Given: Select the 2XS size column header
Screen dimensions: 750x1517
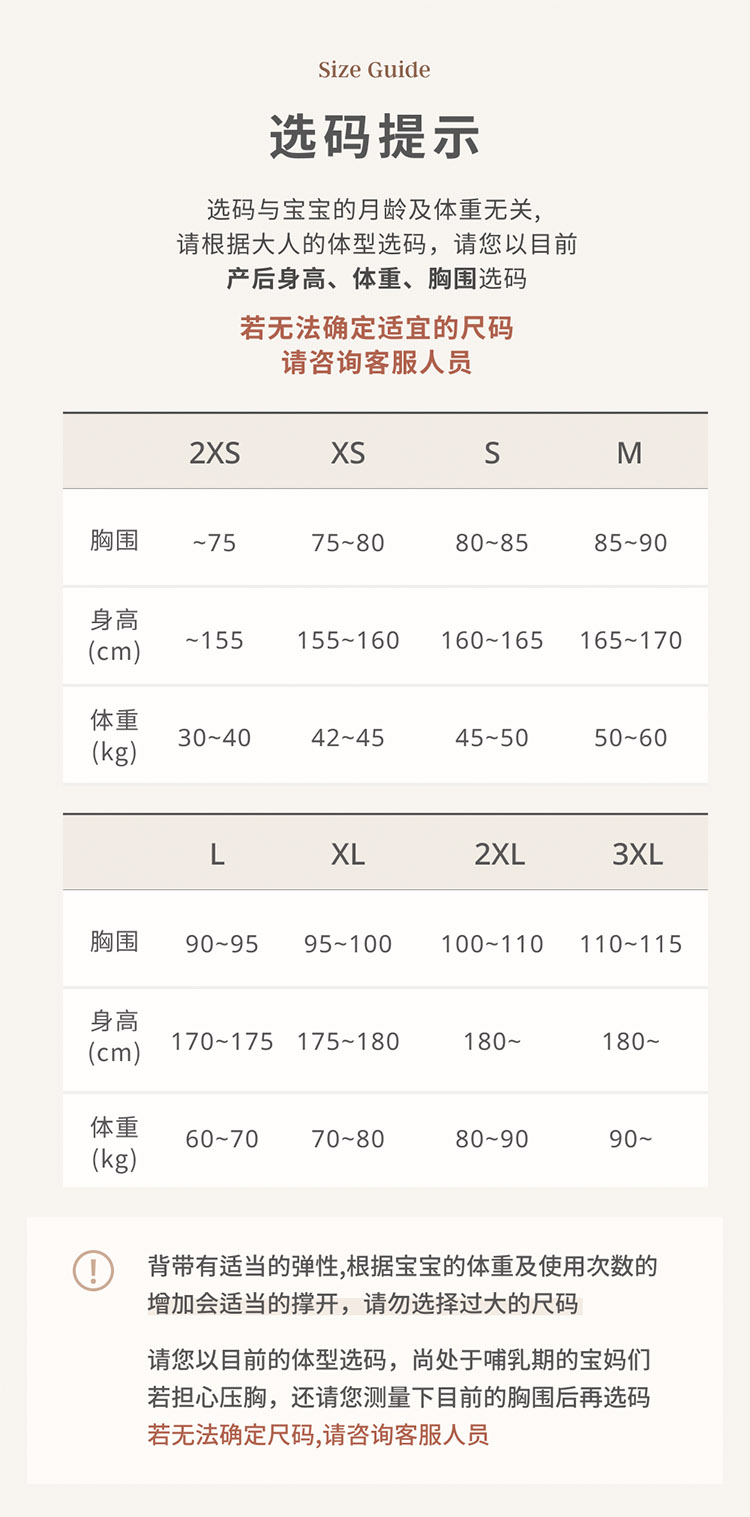Looking at the screenshot, I should [x=215, y=453].
